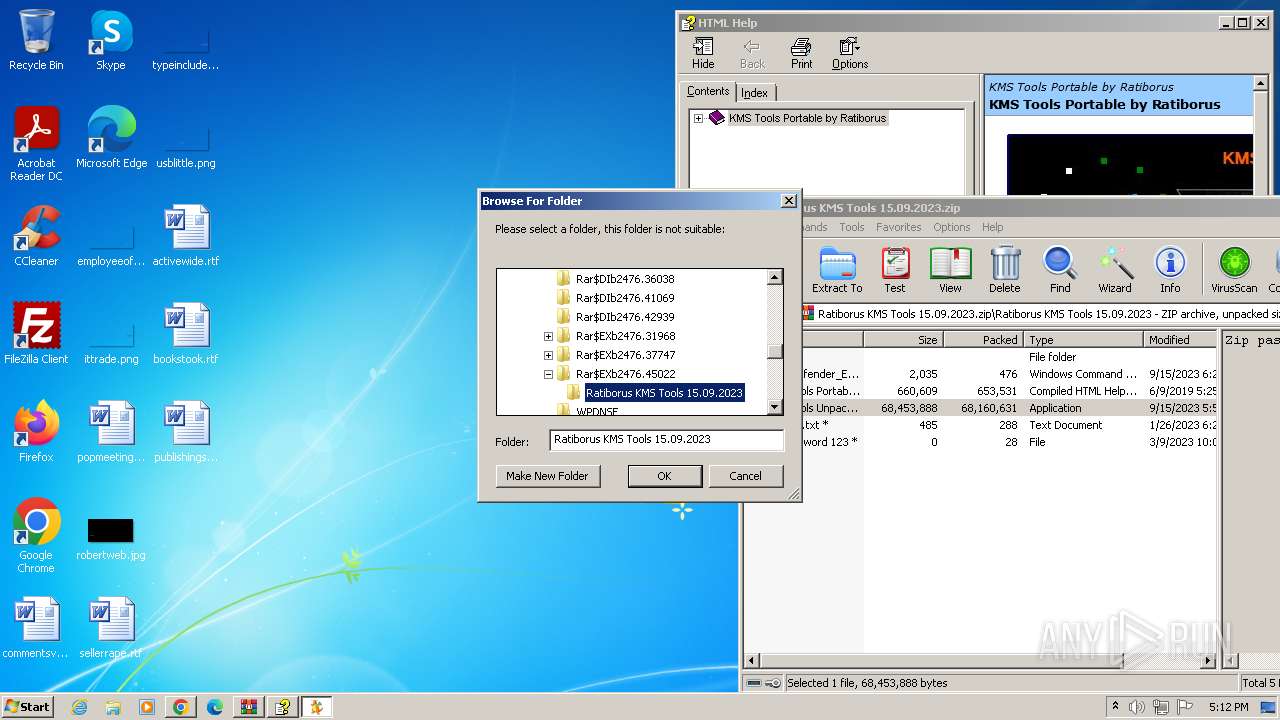Select the Microsoft Edge desktop shortcut
The image size is (1280, 720).
111,138
